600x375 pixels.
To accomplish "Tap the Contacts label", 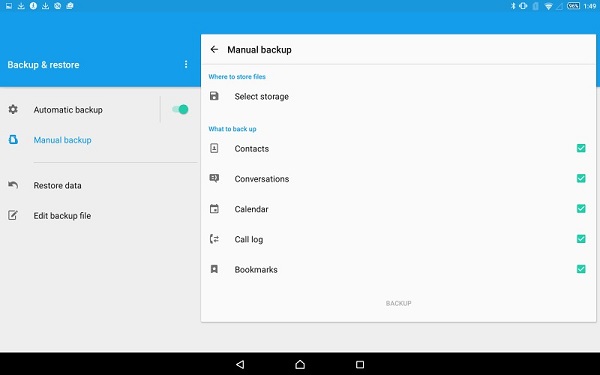I will click(x=251, y=148).
